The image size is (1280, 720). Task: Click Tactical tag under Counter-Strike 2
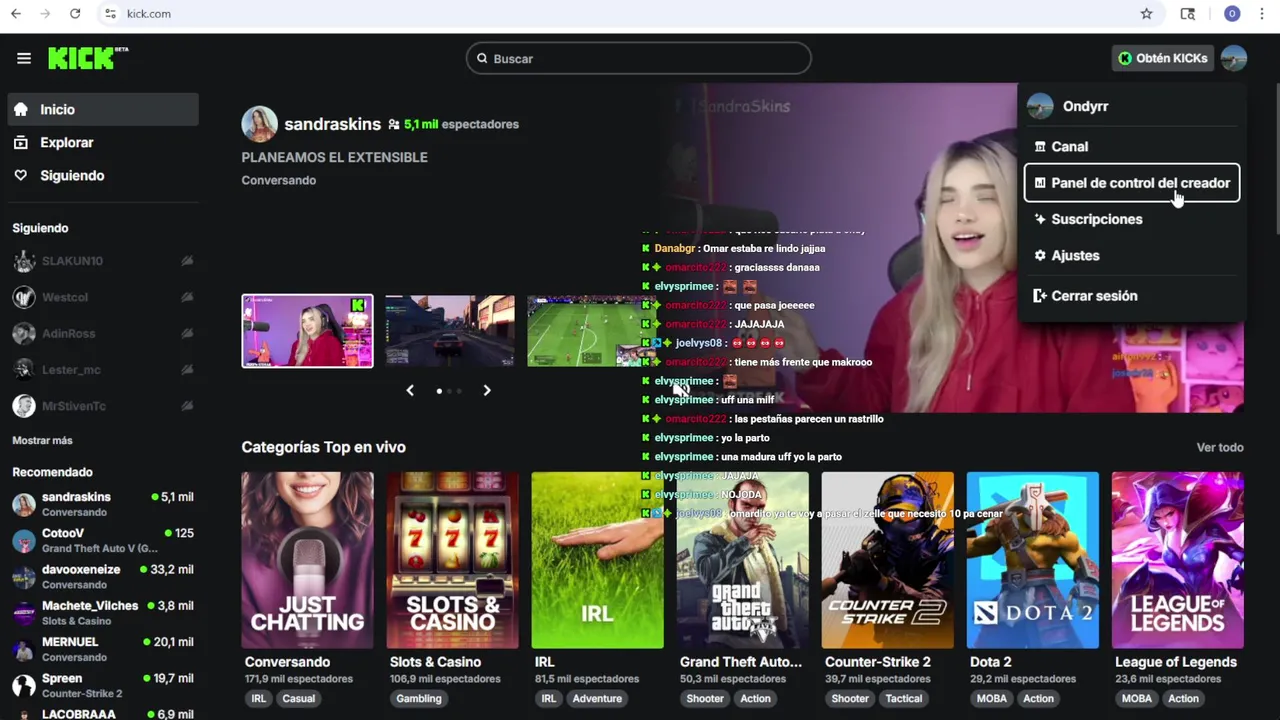pyautogui.click(x=903, y=699)
